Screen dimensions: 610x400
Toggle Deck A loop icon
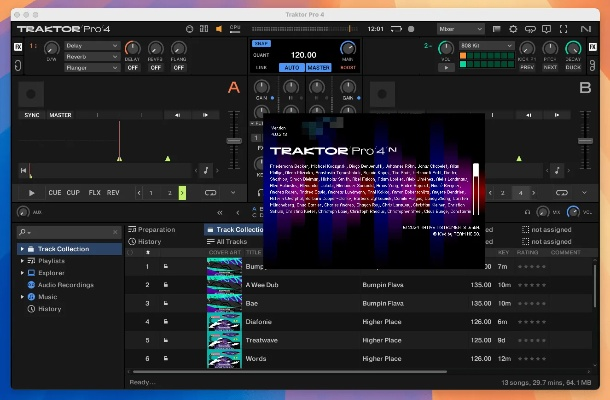pos(210,193)
